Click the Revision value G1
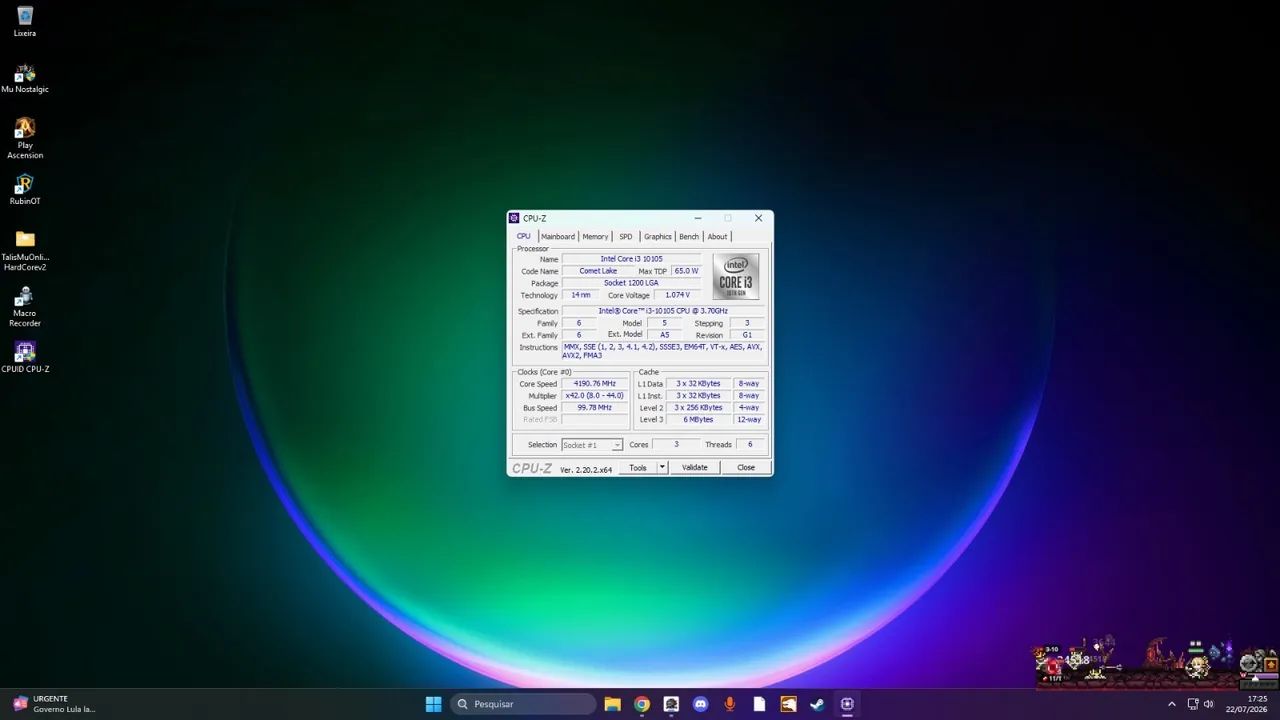 pos(747,335)
